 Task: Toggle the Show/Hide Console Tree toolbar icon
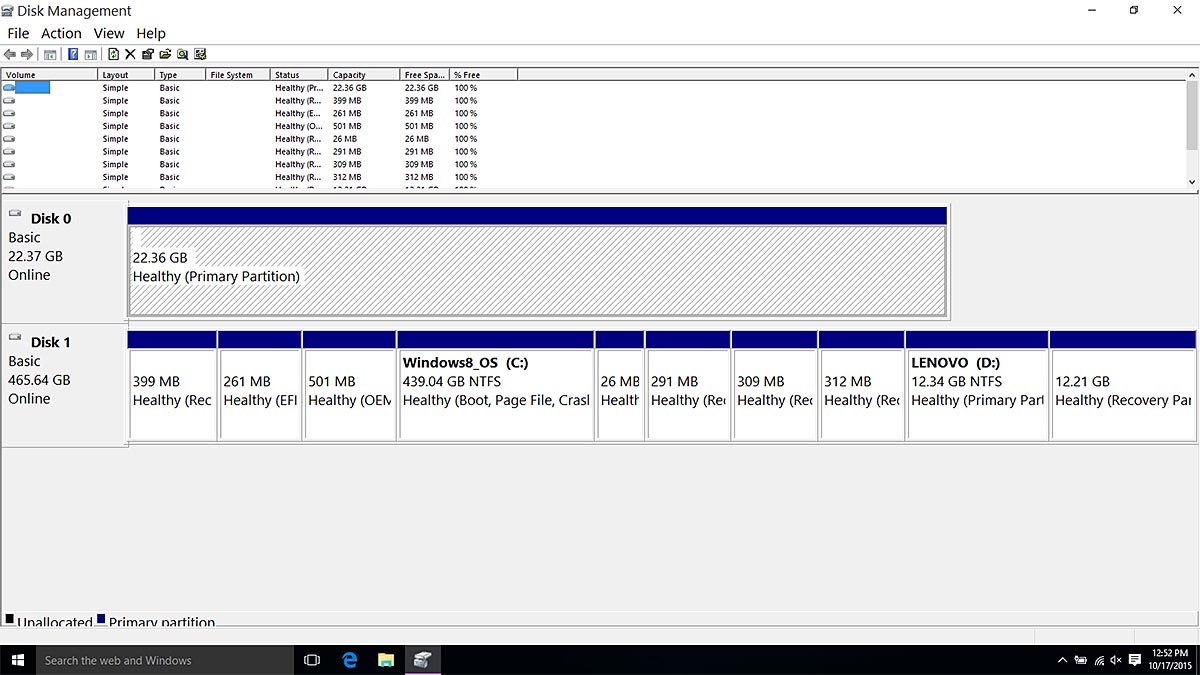[x=50, y=54]
